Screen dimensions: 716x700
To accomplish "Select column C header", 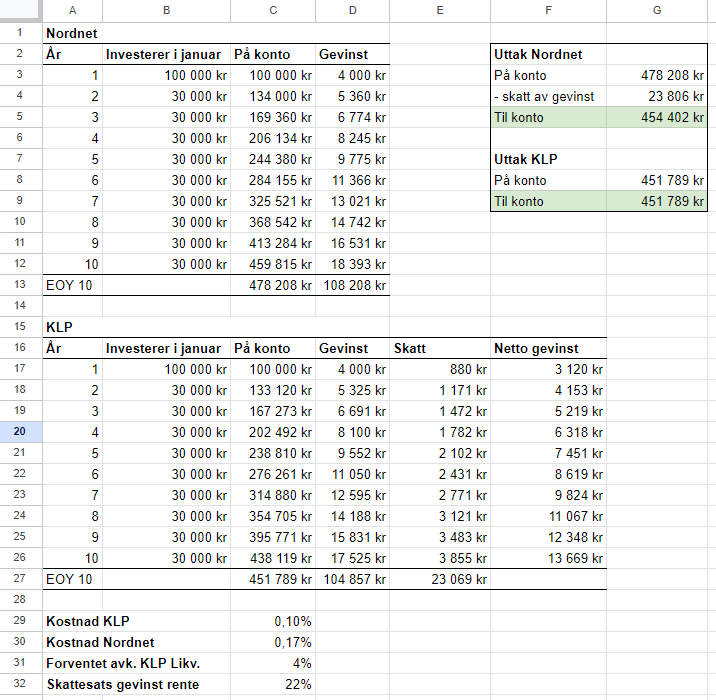I will coord(273,11).
